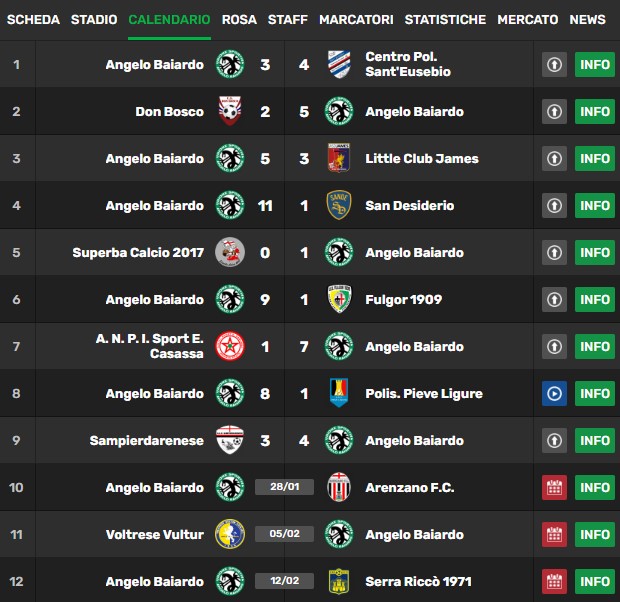Image resolution: width=620 pixels, height=602 pixels.
Task: Click the gray up-arrow icon for Don Bosco match
Action: (554, 112)
